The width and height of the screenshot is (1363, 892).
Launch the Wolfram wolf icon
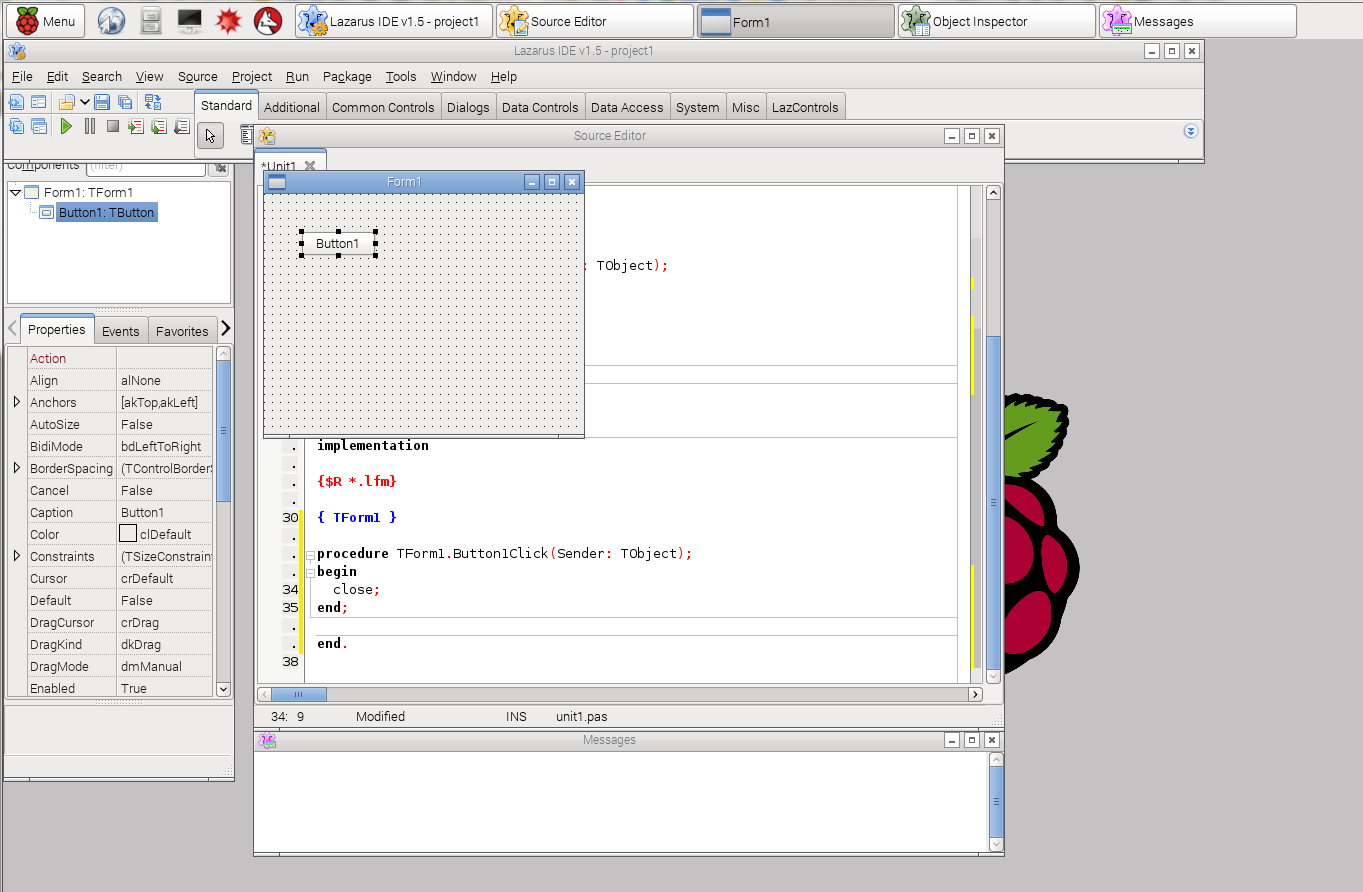tap(267, 21)
